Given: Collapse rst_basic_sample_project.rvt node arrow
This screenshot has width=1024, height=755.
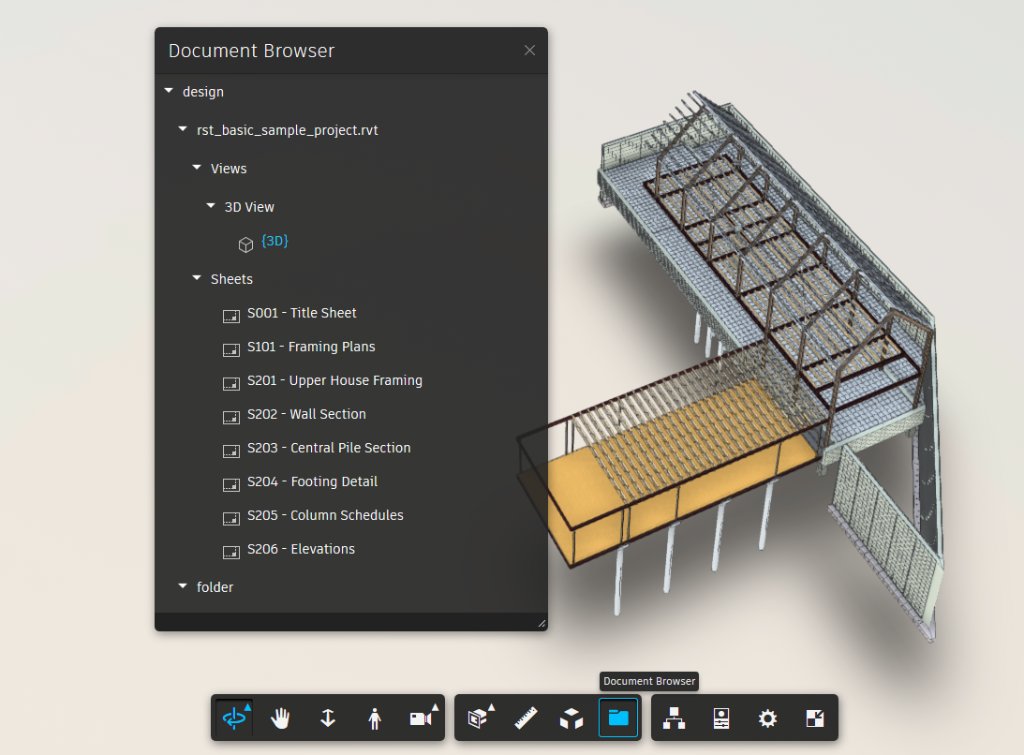Looking at the screenshot, I should 183,129.
